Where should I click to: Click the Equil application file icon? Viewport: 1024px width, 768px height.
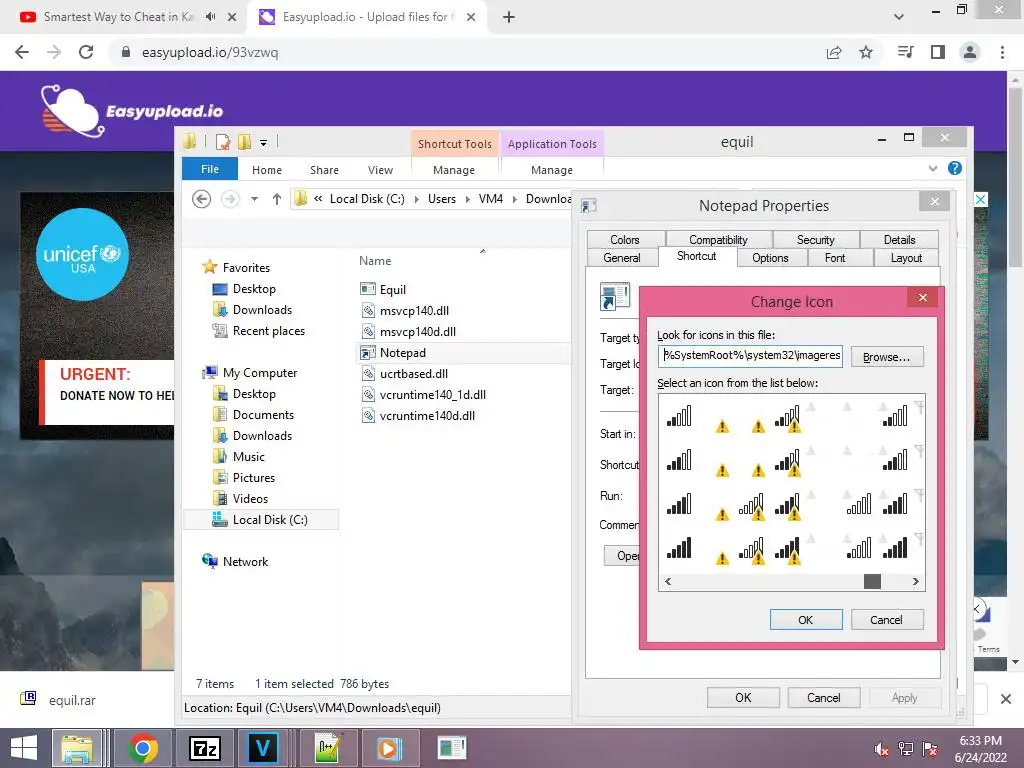(x=368, y=289)
